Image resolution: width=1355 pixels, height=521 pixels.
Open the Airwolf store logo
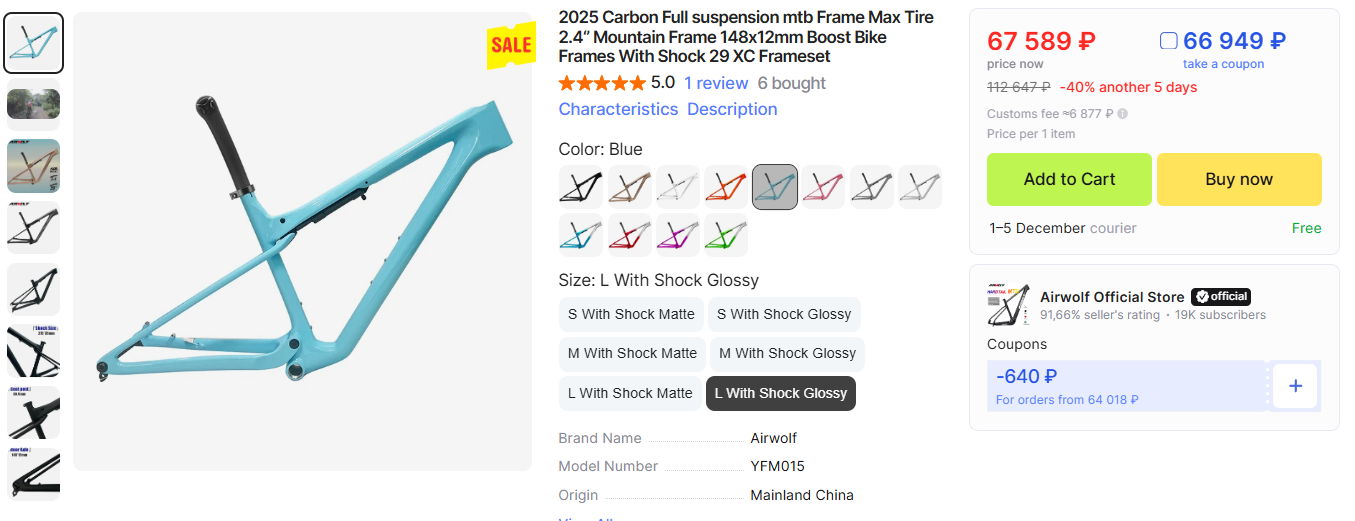pyautogui.click(x=1008, y=305)
